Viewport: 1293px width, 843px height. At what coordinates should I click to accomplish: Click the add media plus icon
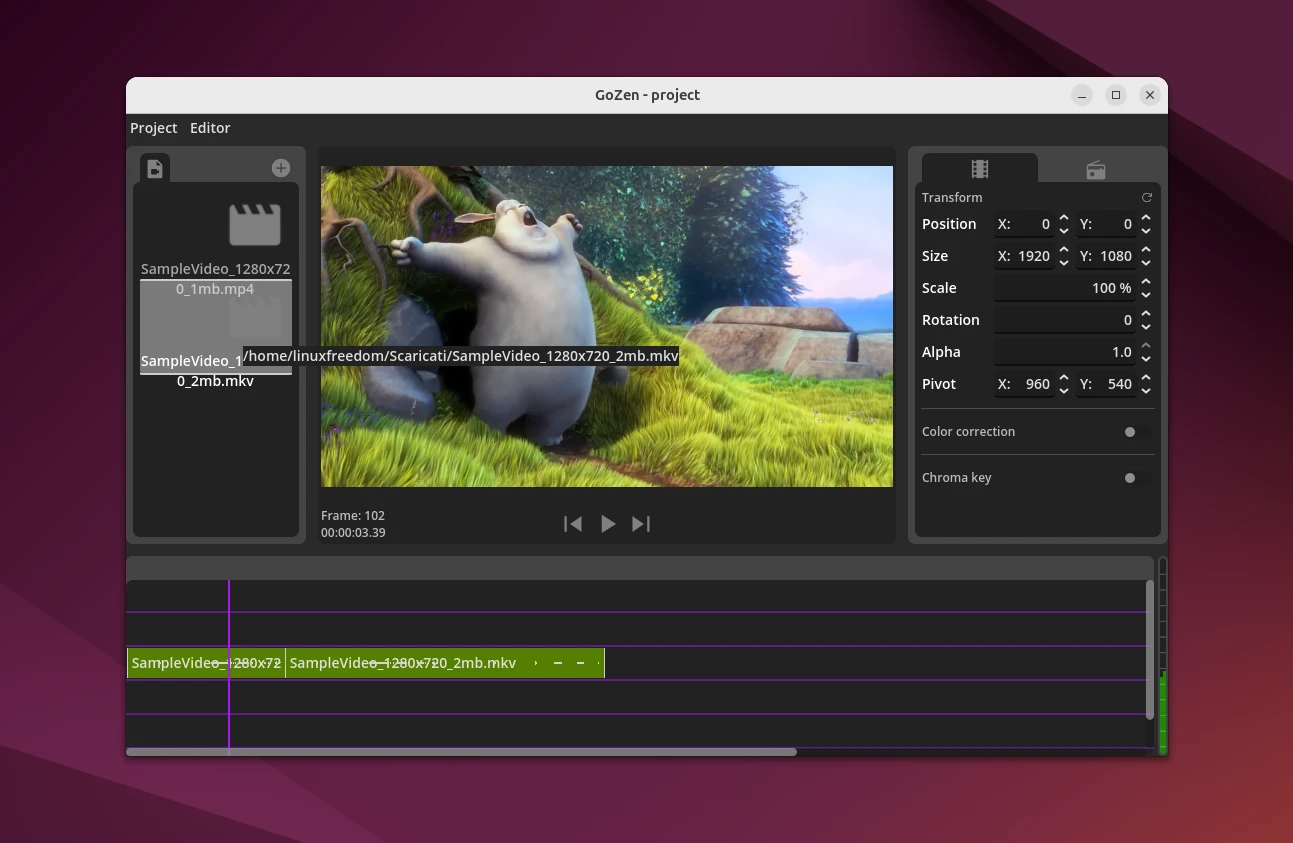click(x=281, y=168)
